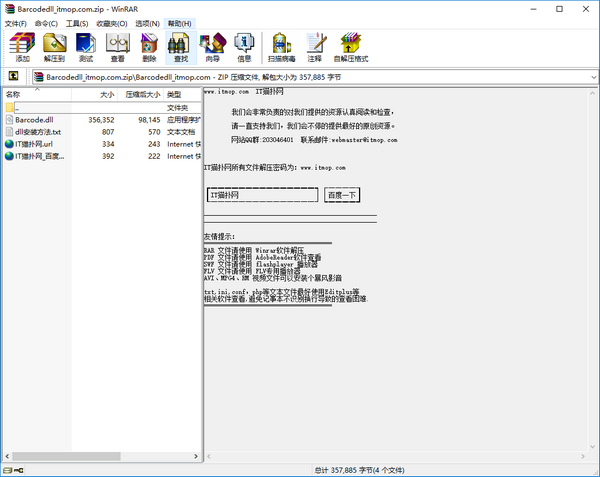Minimize the WinRAR window
Screen dimensions: 600x477
point(533,9)
